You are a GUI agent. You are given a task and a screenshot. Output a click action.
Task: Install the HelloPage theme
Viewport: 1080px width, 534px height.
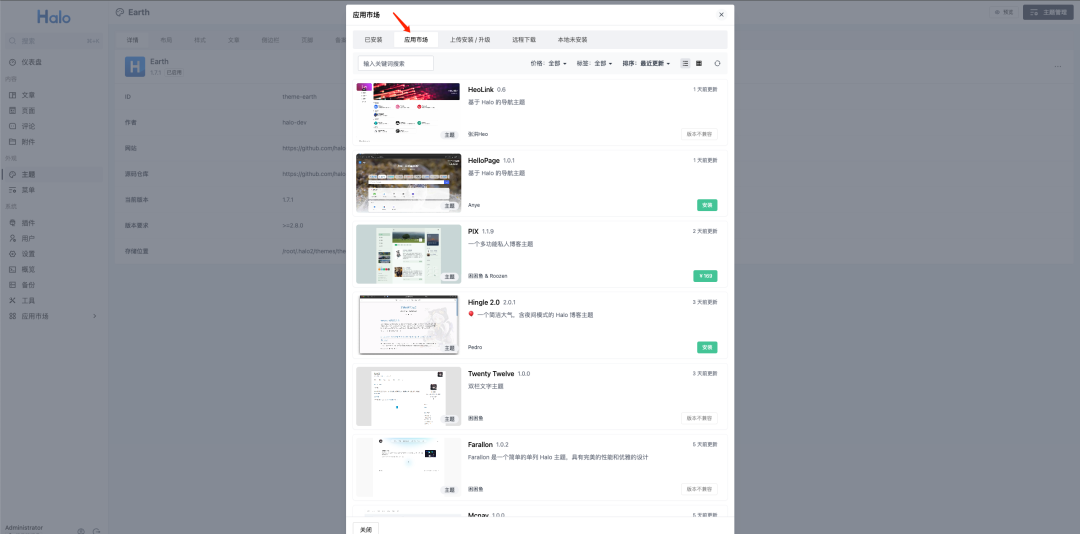707,205
